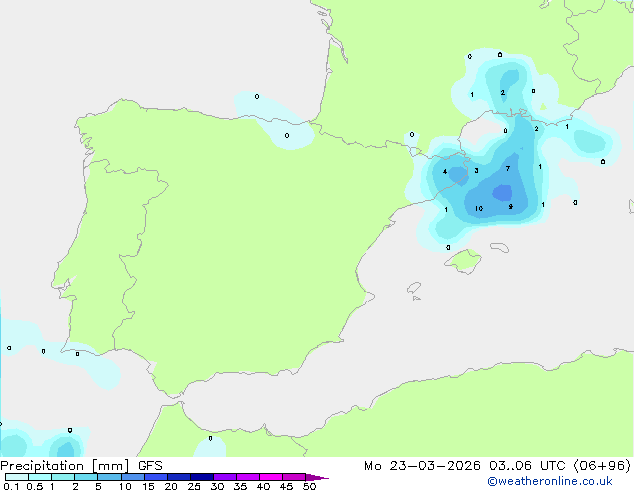This screenshot has height=490, width=634.
Task: Click the '25' legend scale label
Action: [x=194, y=486]
